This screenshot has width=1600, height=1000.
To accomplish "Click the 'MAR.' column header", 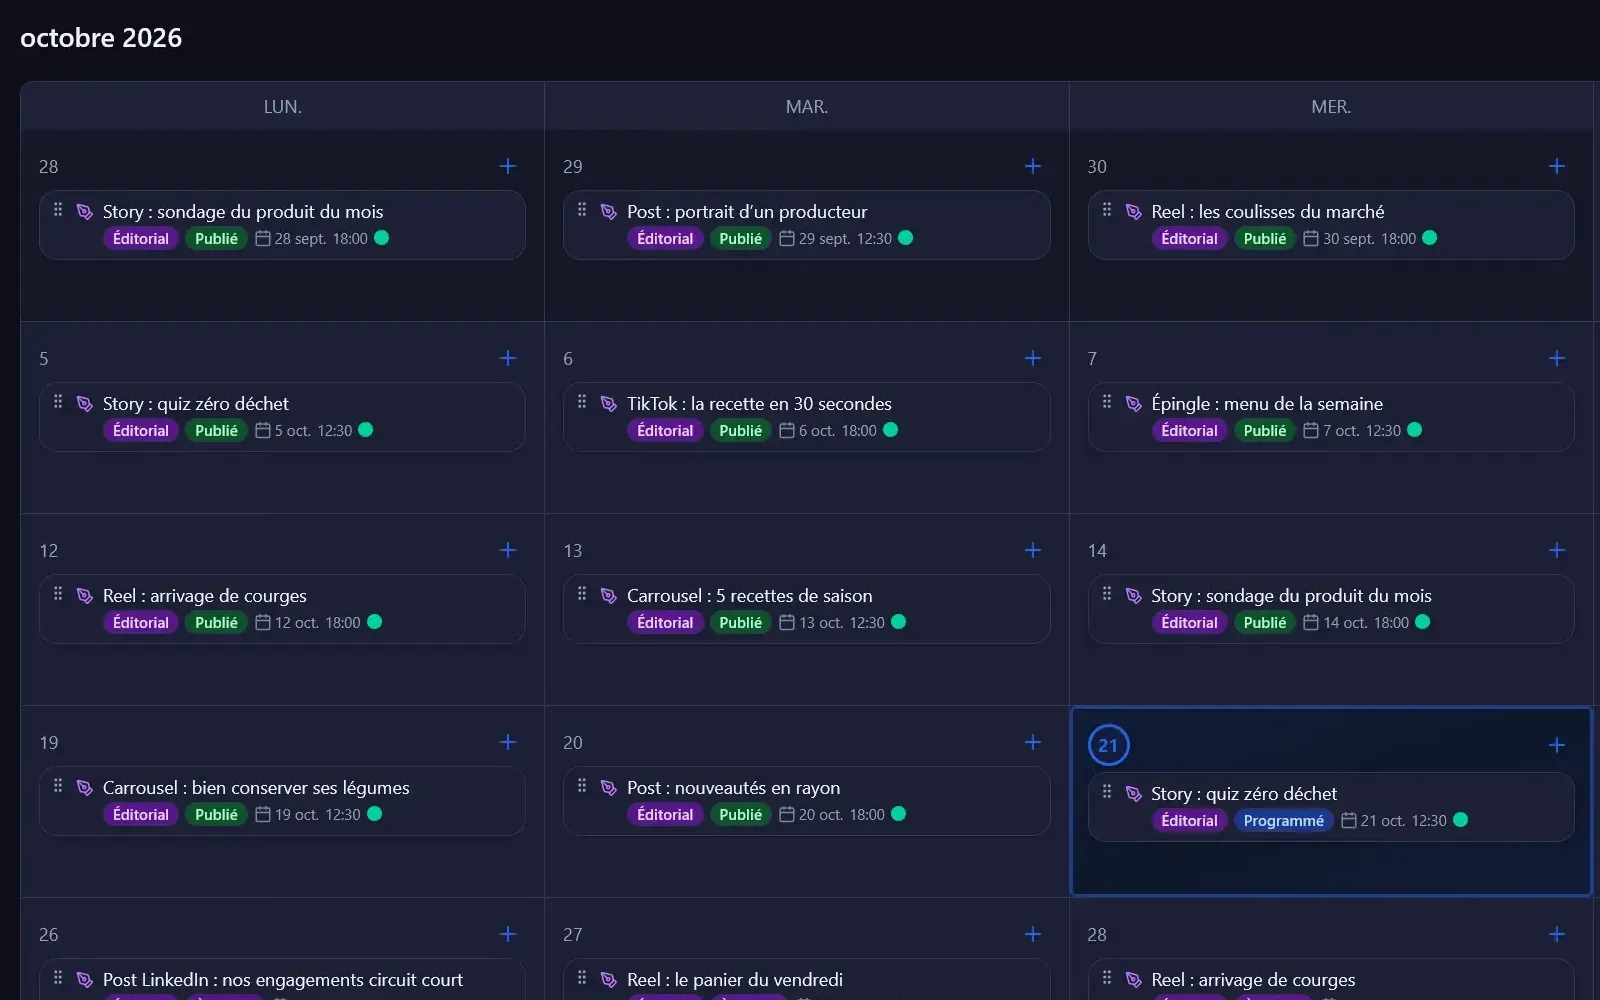I will pyautogui.click(x=807, y=107).
